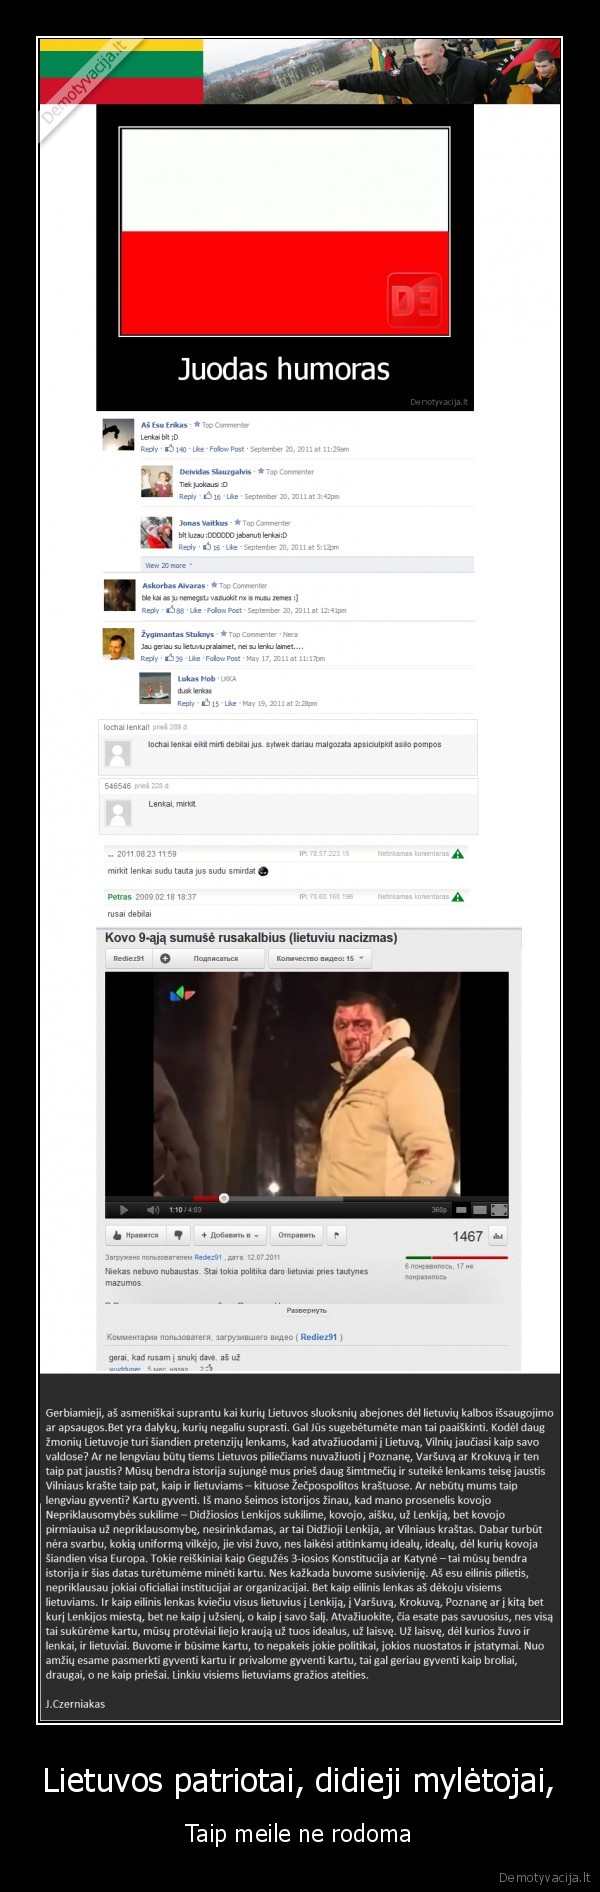Click the Отправить share button
The image size is (600, 1892).
296,1235
